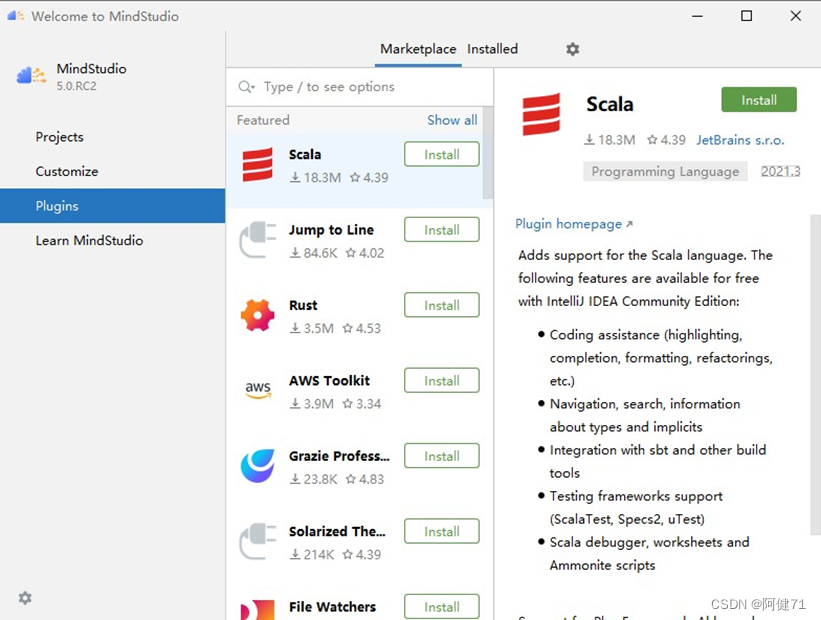Click the Rust plugin gear icon

258,313
